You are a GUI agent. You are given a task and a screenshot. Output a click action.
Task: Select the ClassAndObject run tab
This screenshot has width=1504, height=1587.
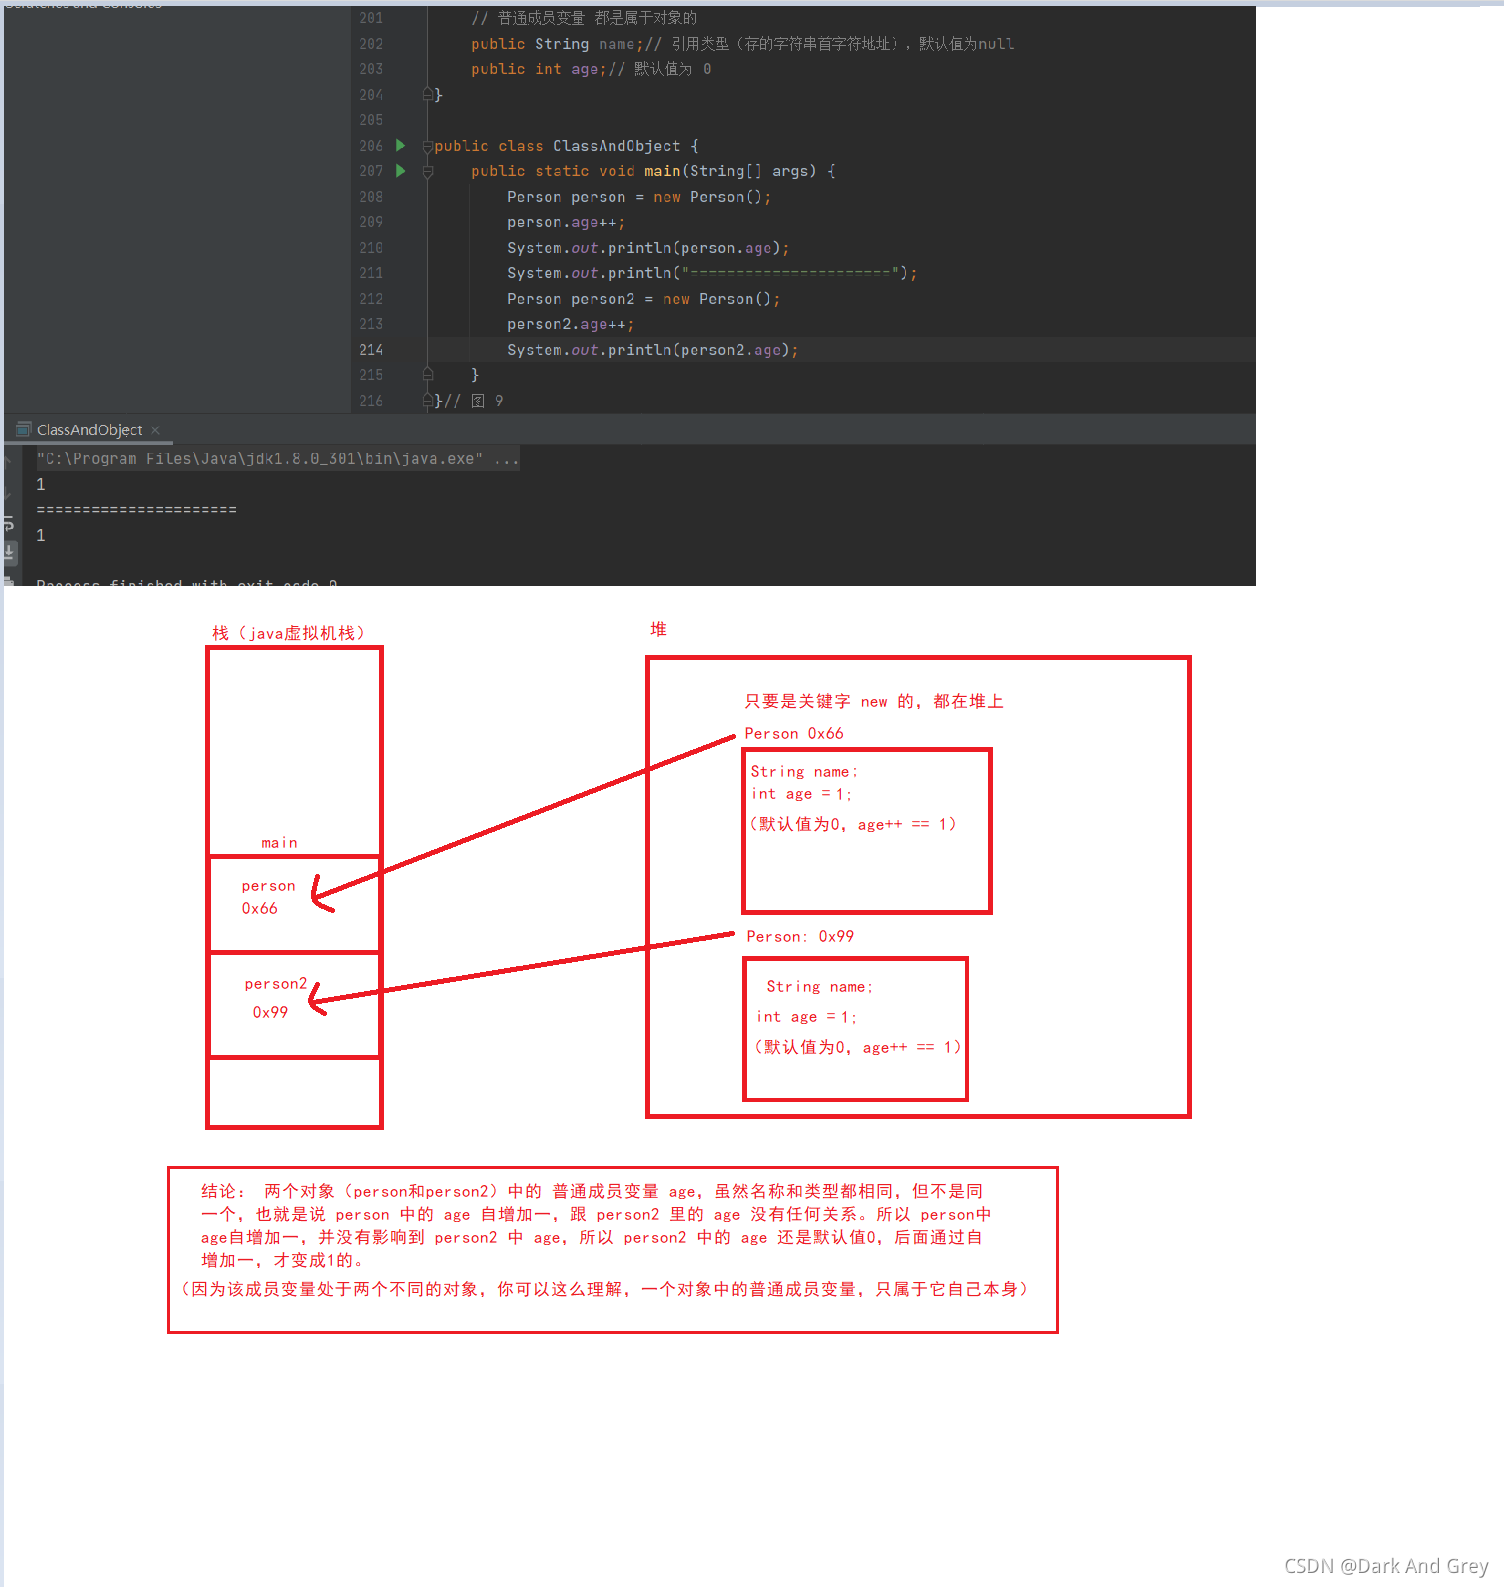click(x=89, y=430)
